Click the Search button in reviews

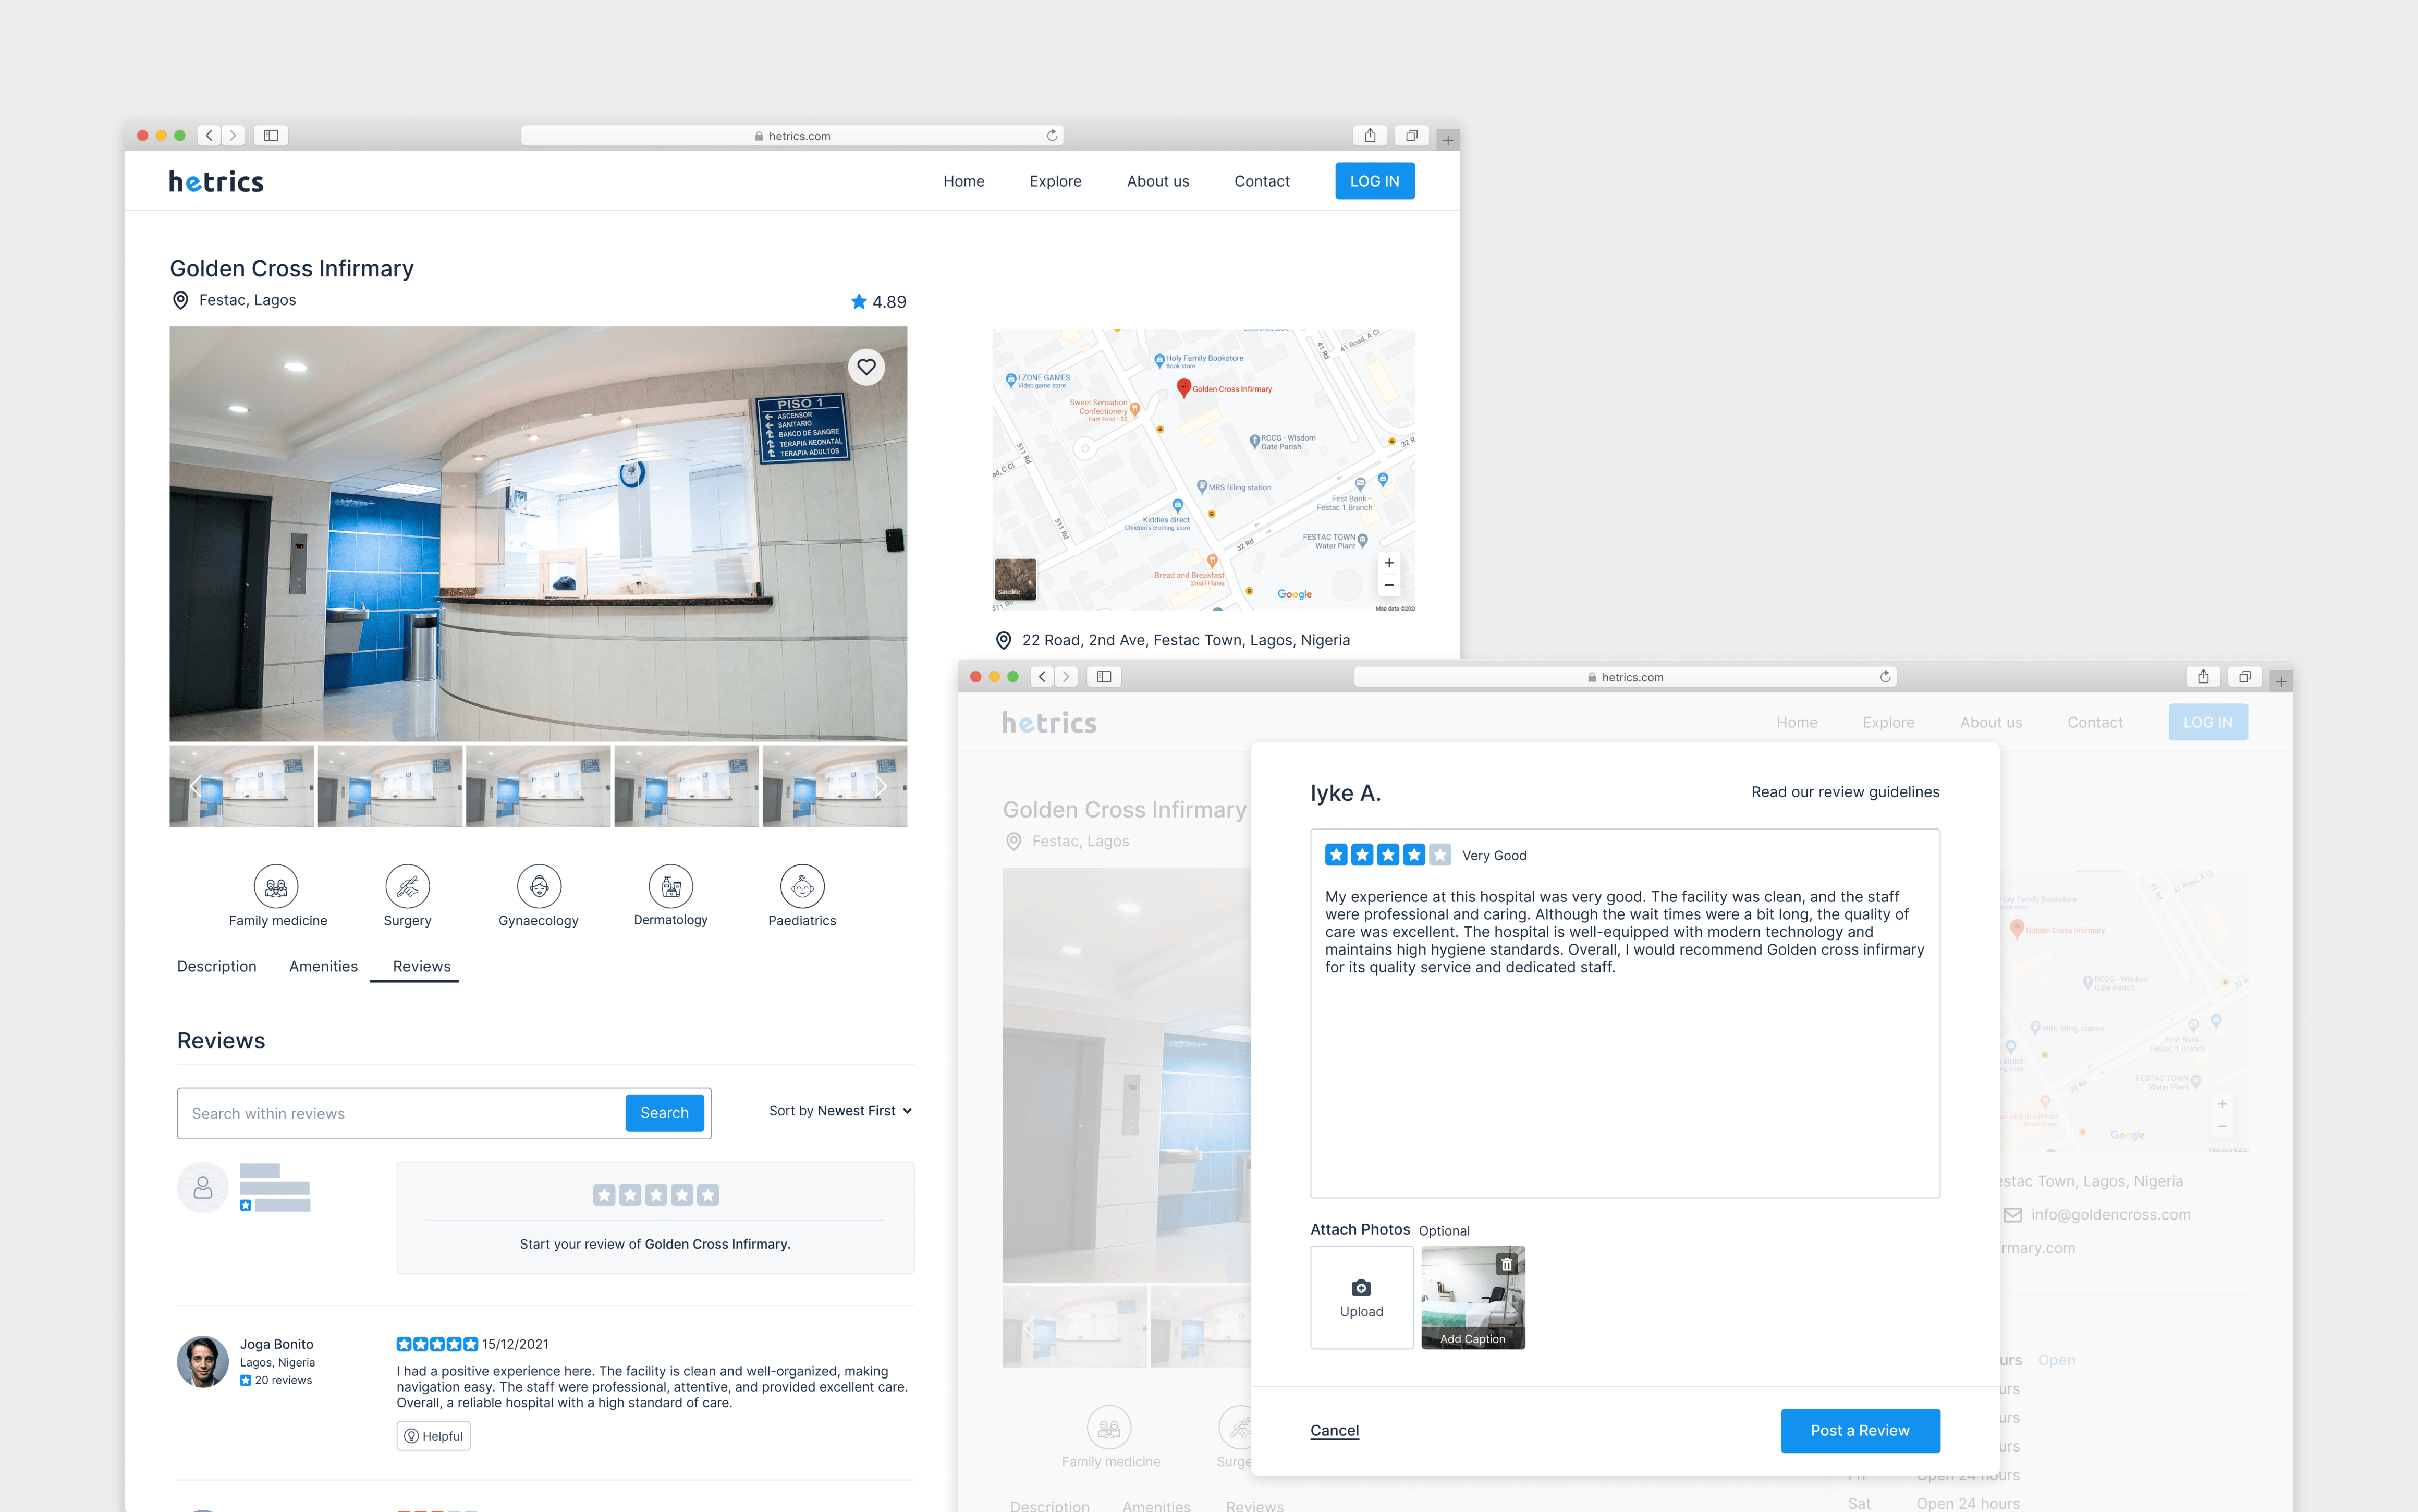point(665,1113)
